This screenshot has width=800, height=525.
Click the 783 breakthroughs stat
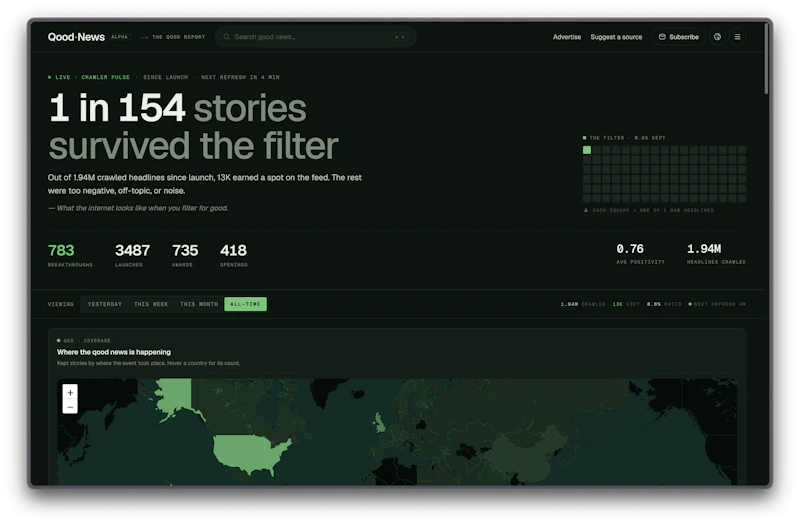[70, 255]
